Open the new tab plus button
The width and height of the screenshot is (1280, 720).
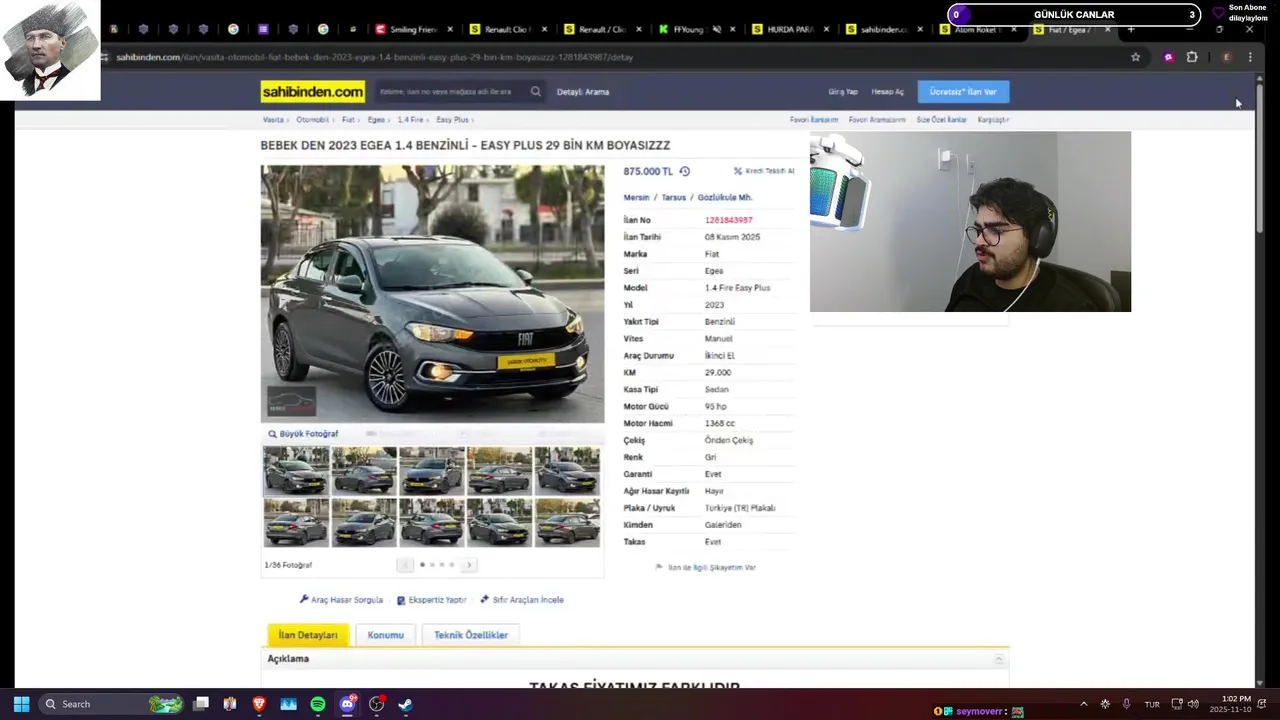(x=1131, y=30)
